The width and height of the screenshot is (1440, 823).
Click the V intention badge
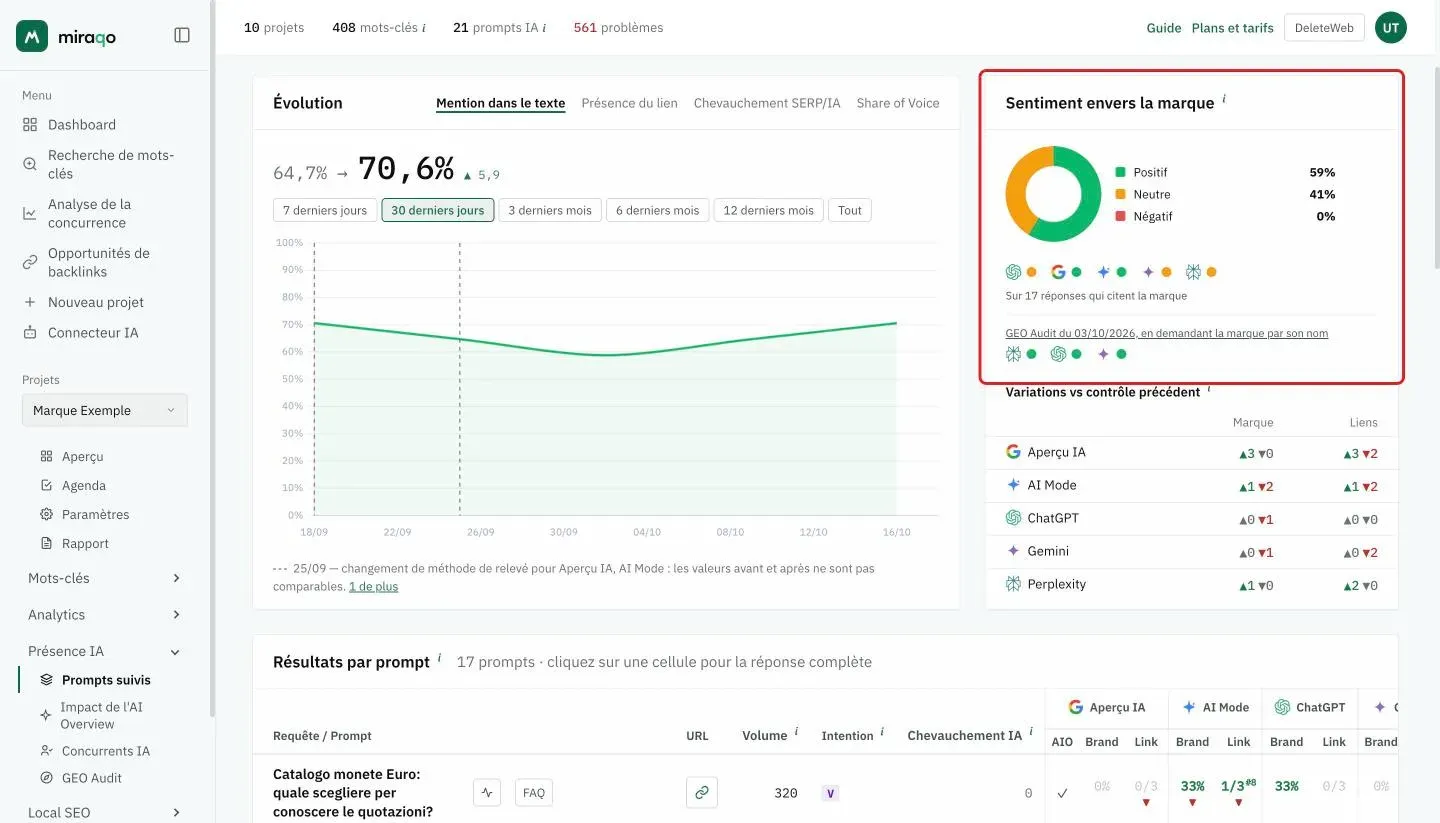coord(830,793)
